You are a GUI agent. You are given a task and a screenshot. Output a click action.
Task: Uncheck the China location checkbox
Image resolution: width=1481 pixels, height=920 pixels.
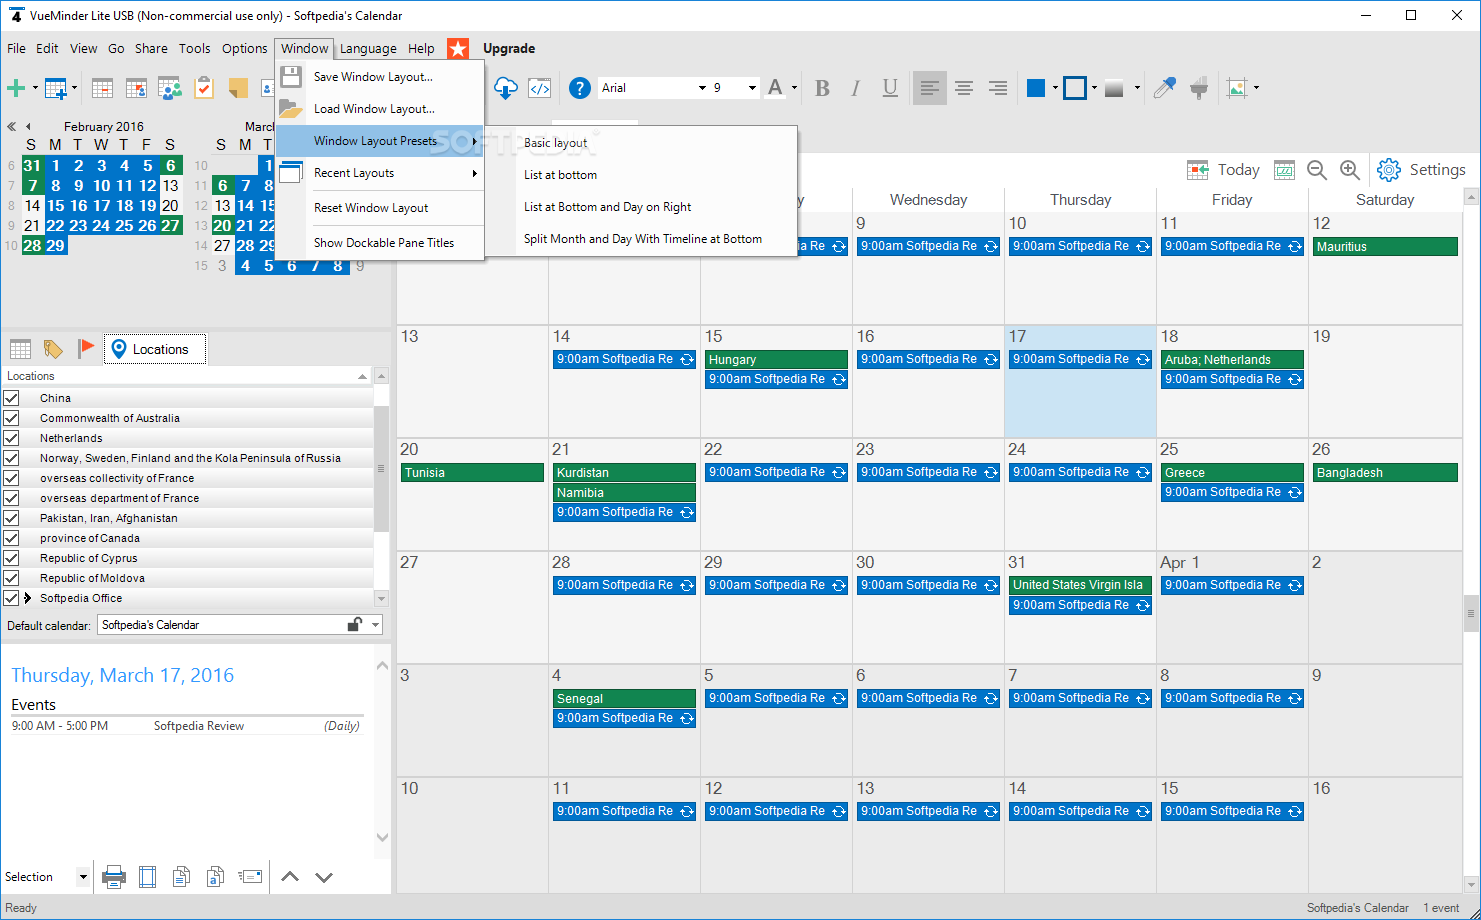(12, 398)
